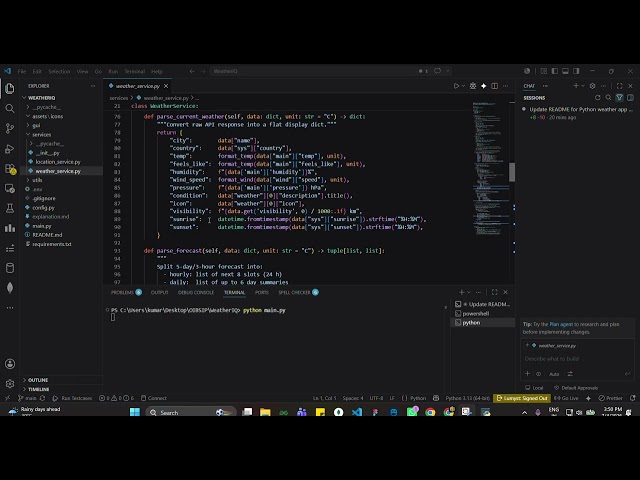The width and height of the screenshot is (640, 480).
Task: Open the Testing flask view
Action: pos(10,208)
